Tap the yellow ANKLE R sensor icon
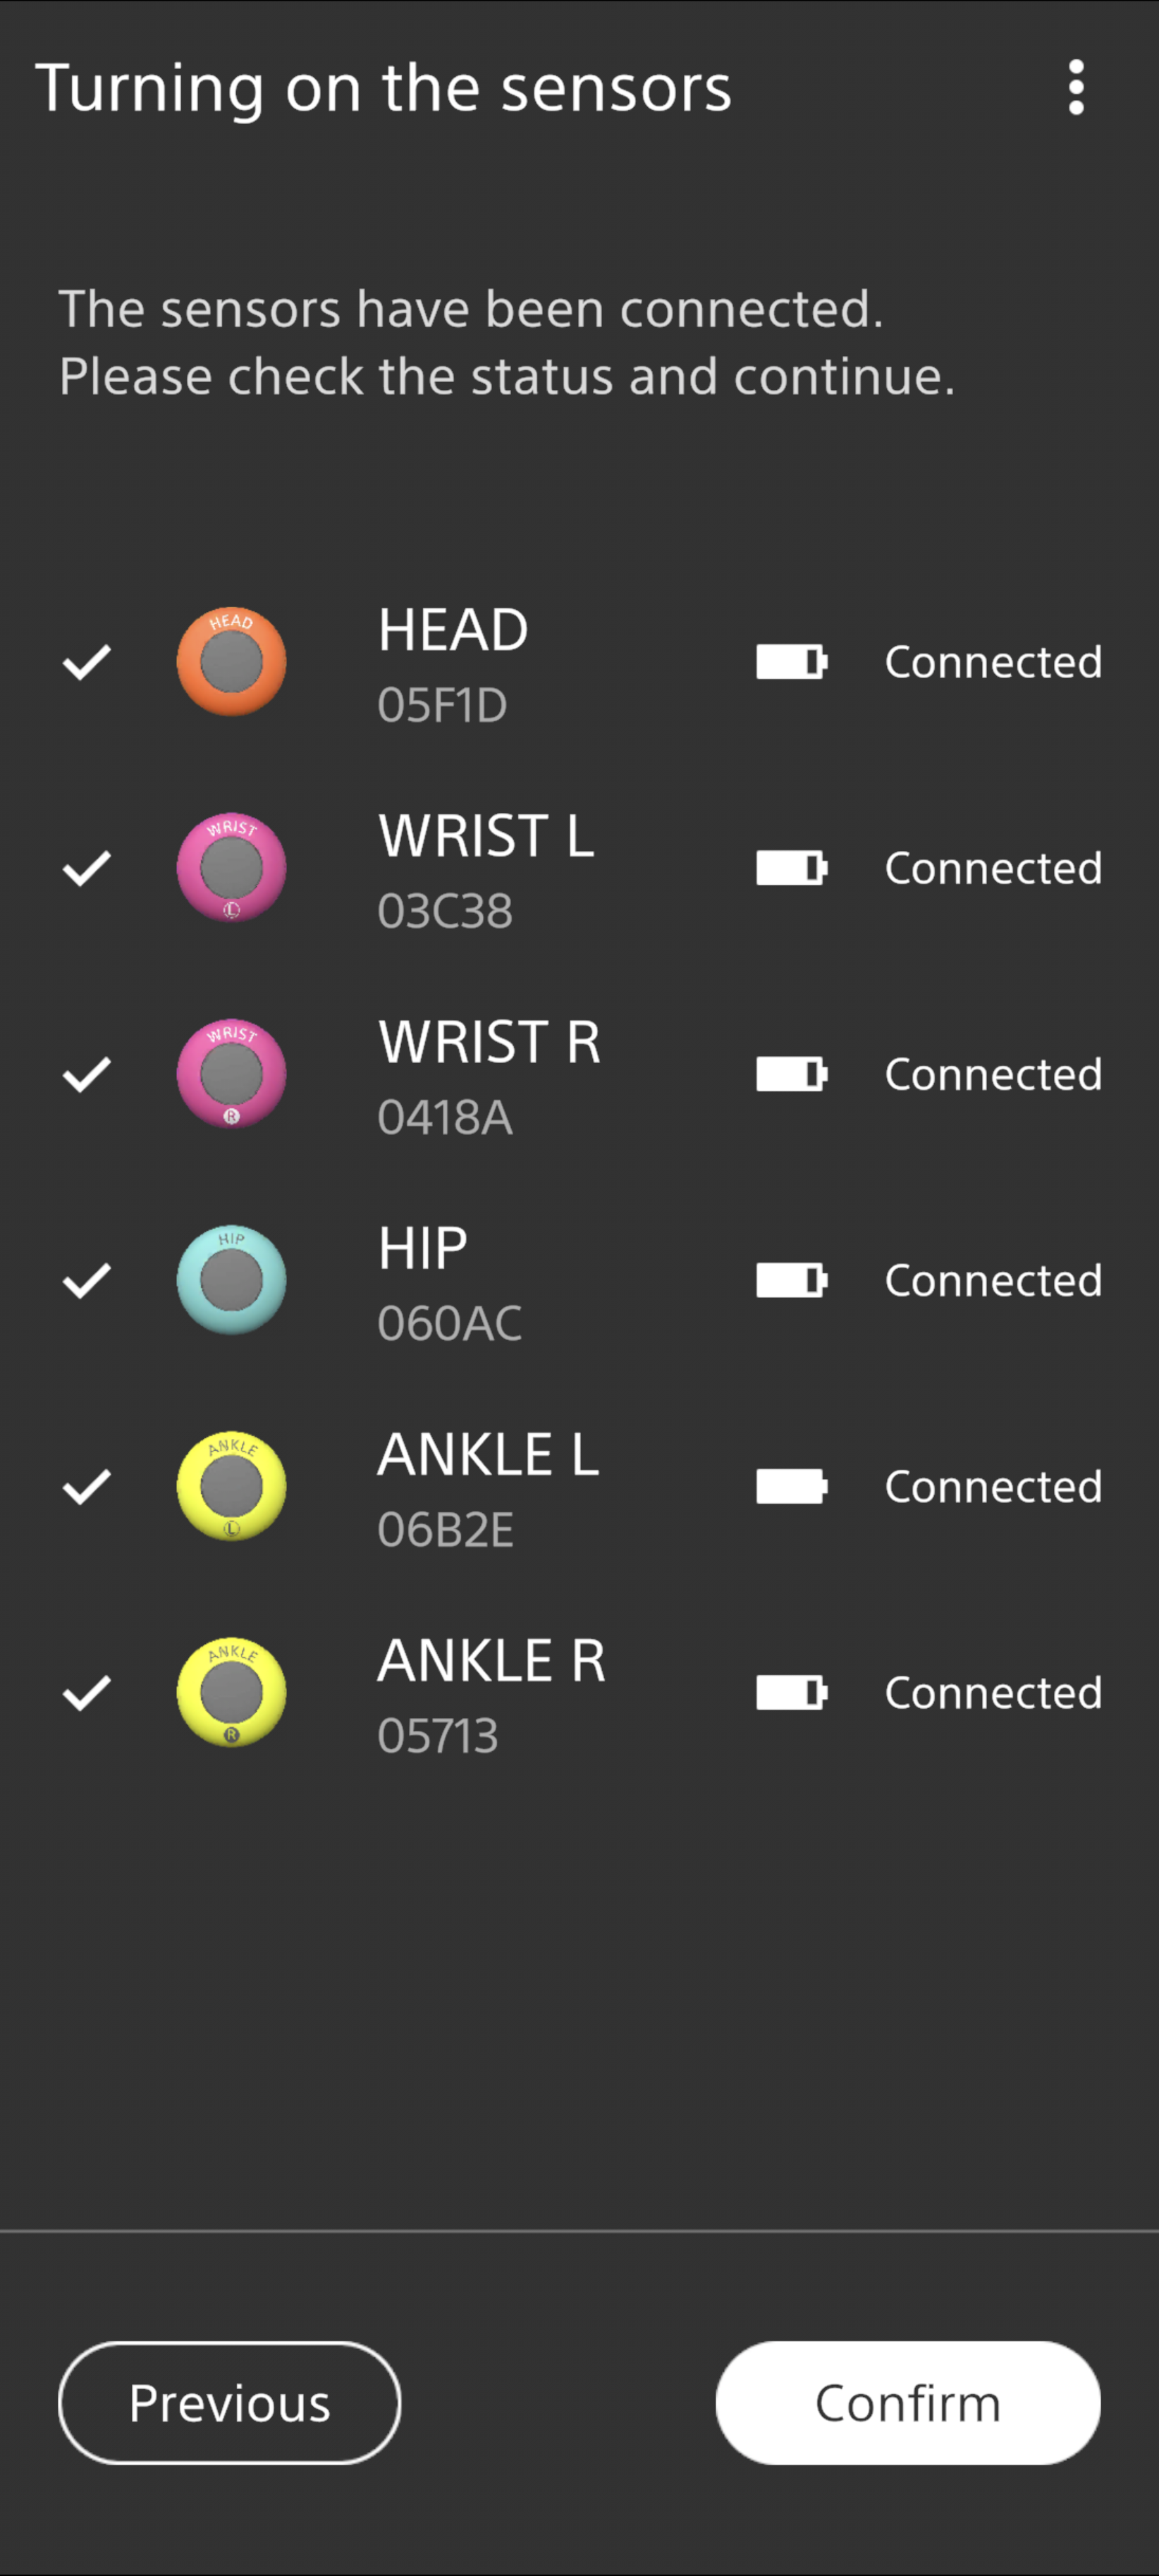This screenshot has width=1159, height=2576. point(231,1692)
